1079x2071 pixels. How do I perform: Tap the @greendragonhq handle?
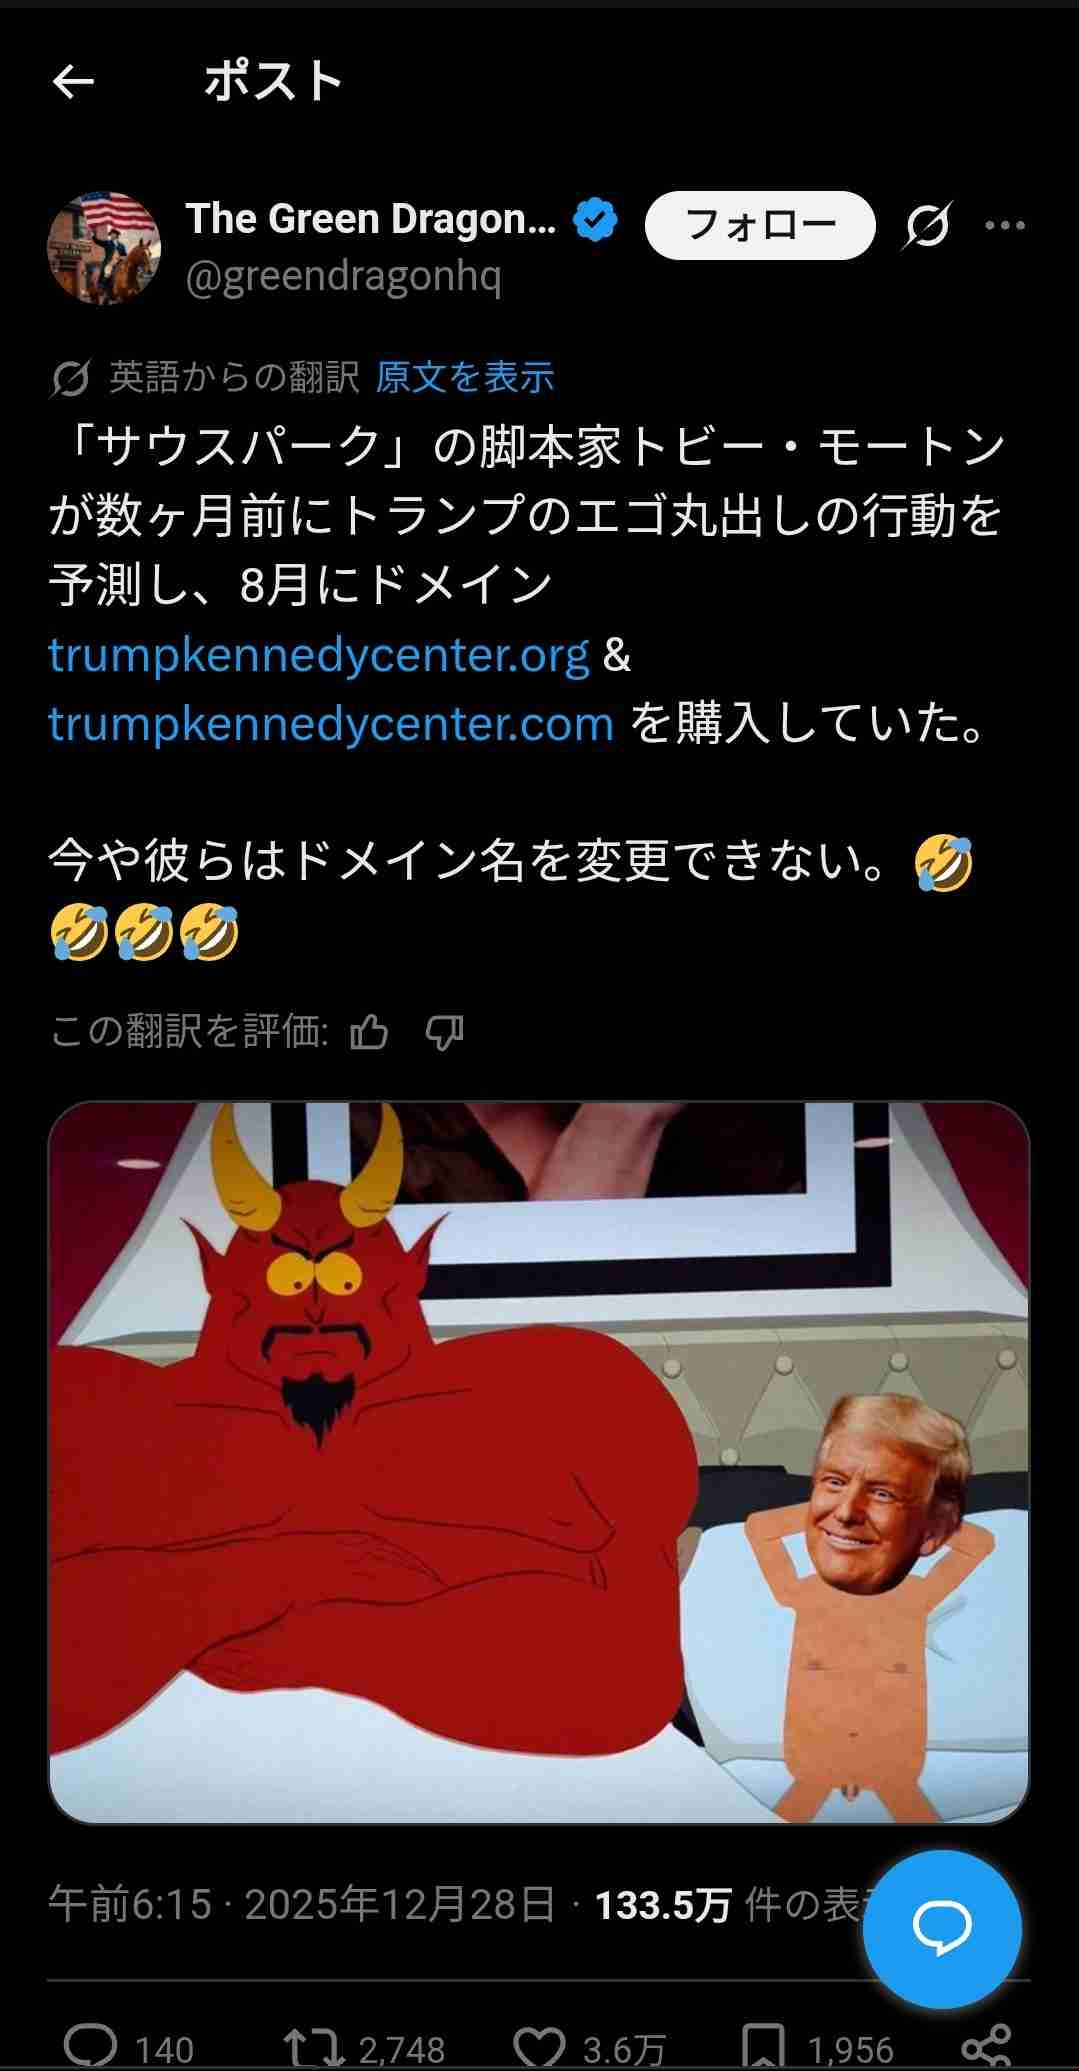pyautogui.click(x=343, y=275)
